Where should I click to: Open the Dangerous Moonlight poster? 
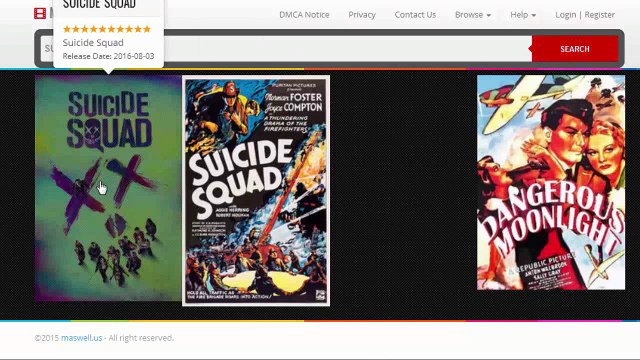tap(551, 182)
